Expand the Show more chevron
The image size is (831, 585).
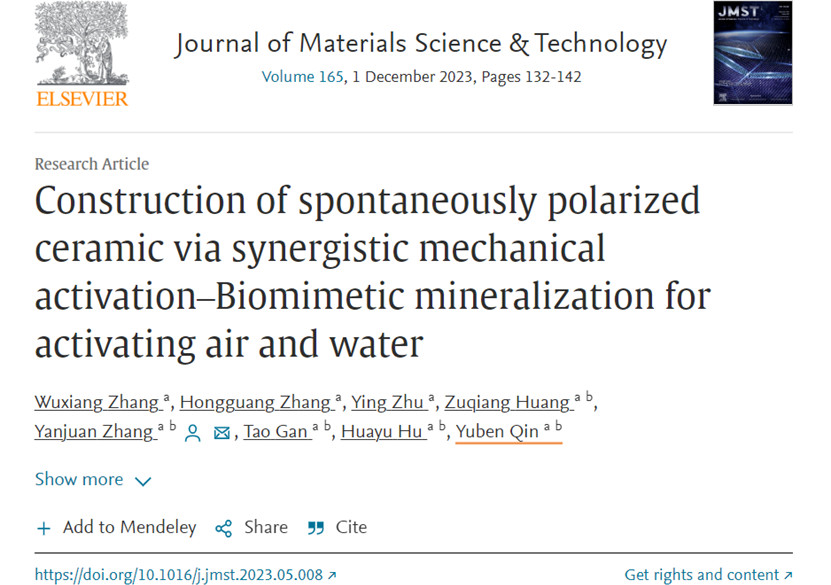coord(143,481)
